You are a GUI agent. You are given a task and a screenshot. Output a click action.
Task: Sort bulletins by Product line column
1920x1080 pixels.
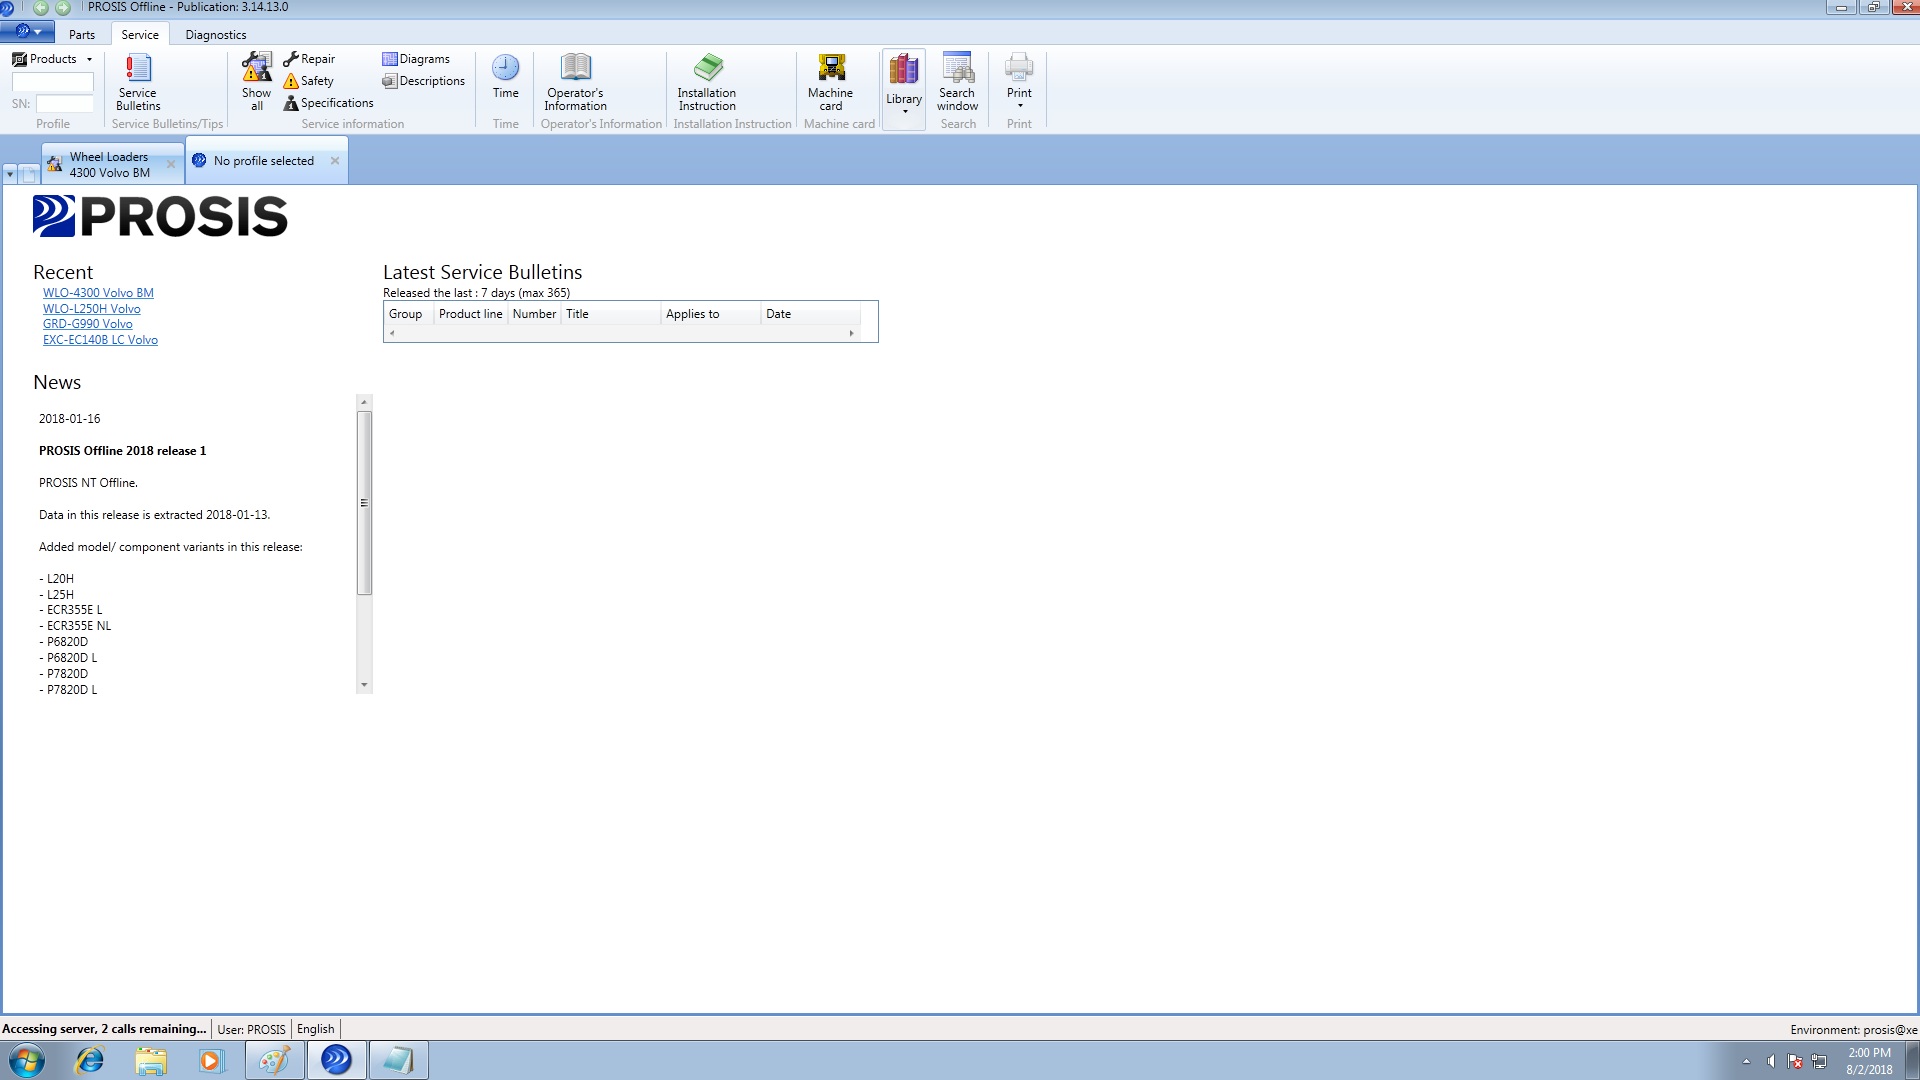click(470, 314)
